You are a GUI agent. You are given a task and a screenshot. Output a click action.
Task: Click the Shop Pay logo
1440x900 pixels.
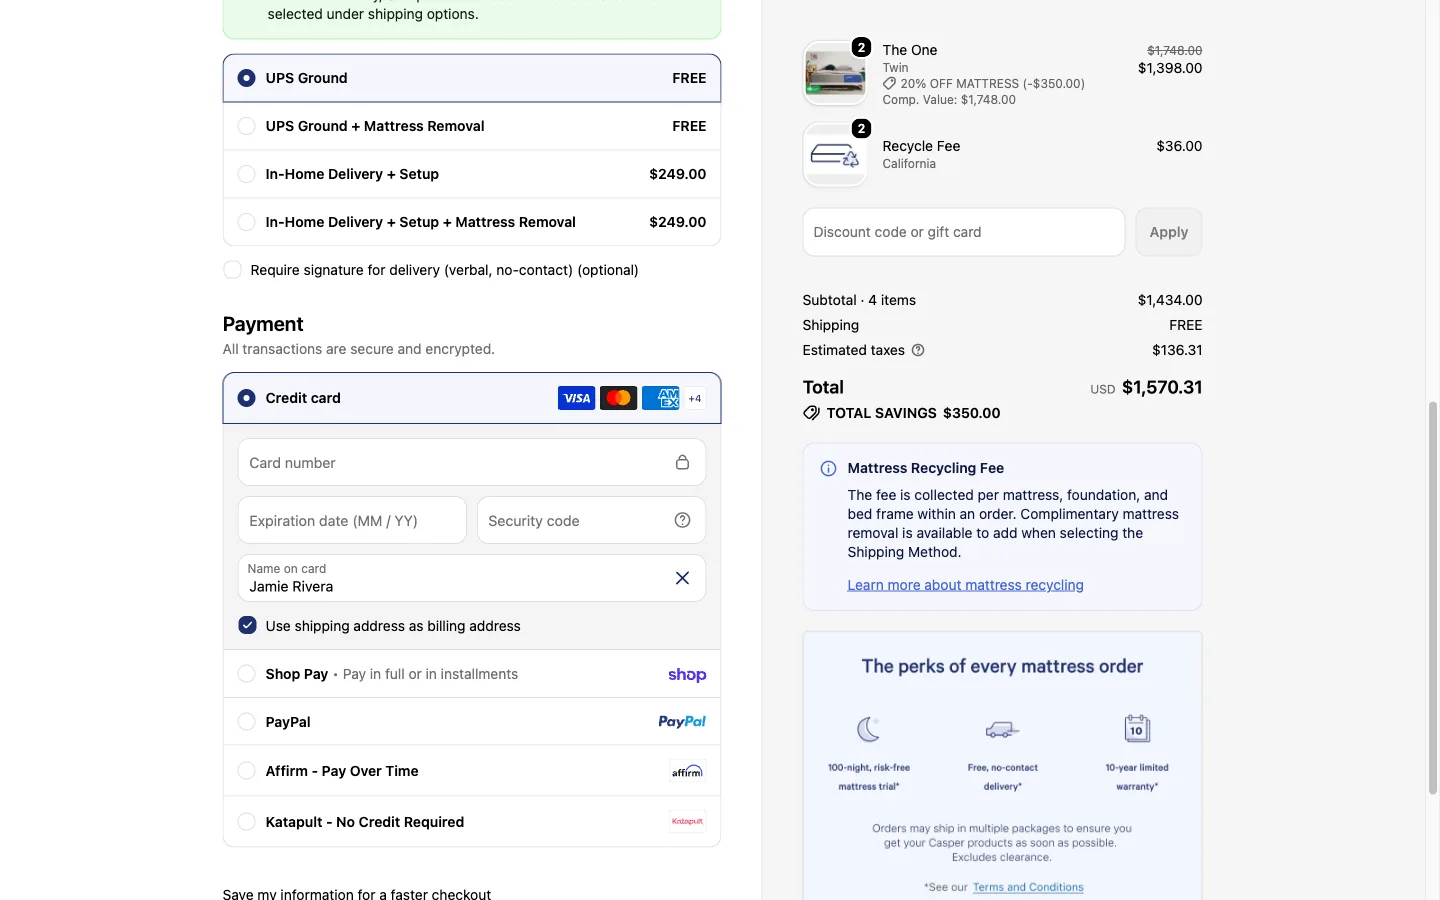(687, 675)
